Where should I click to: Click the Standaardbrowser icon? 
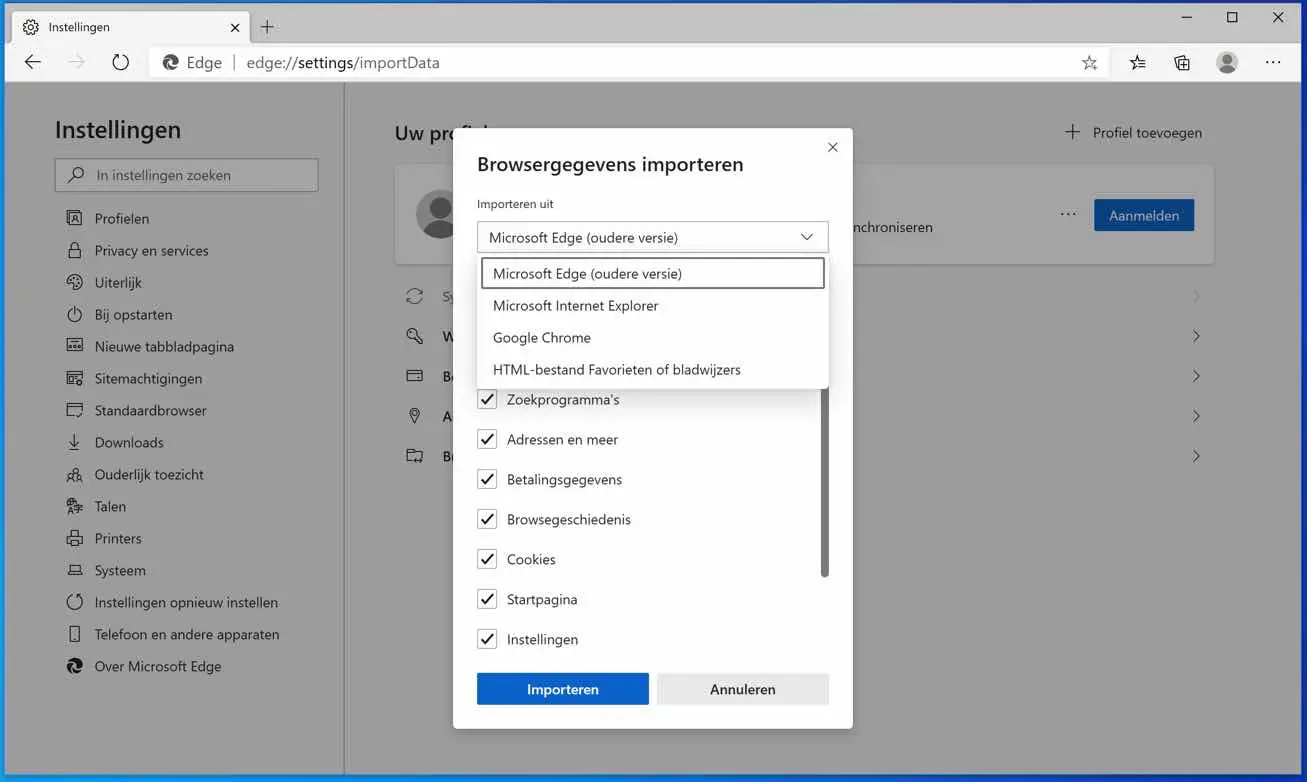74,410
